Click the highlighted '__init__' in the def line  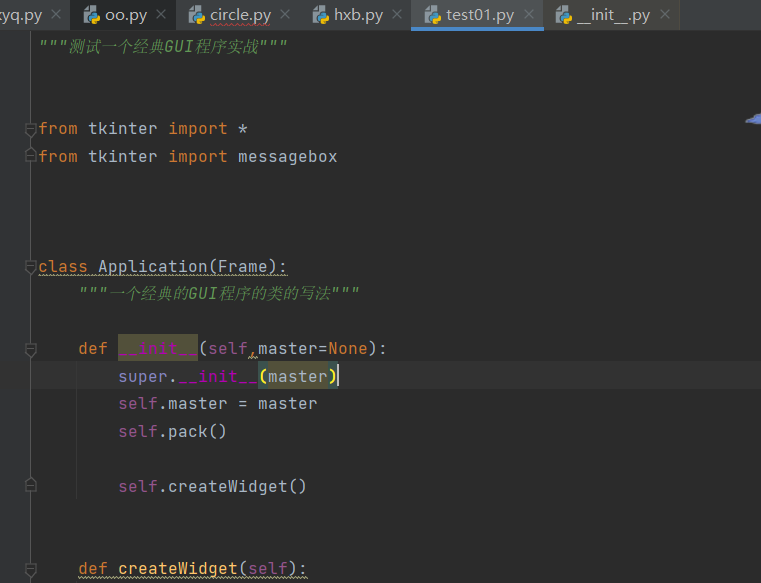[x=158, y=348]
